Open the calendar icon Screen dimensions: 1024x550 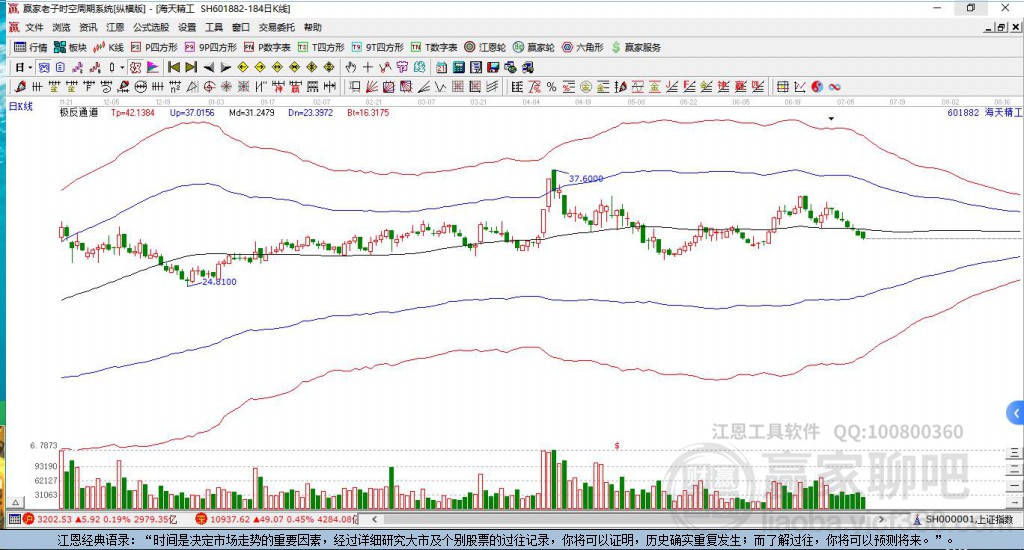click(442, 67)
